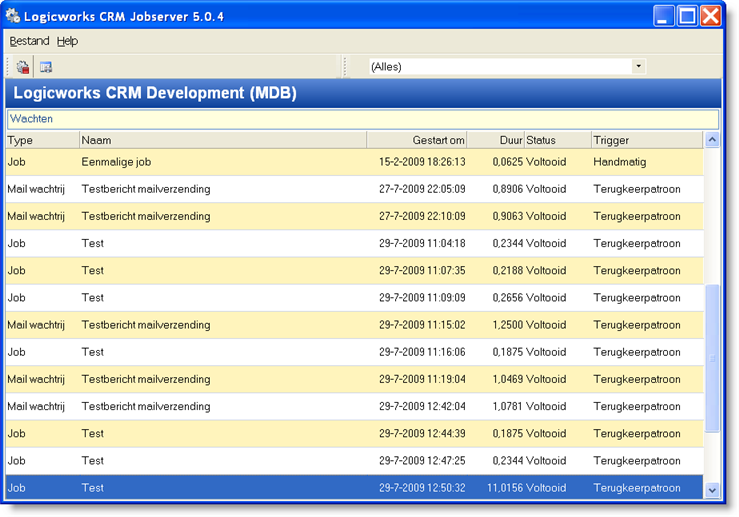Minimize the Jobserver window
Image resolution: width=739 pixels, height=517 pixels.
[x=664, y=16]
